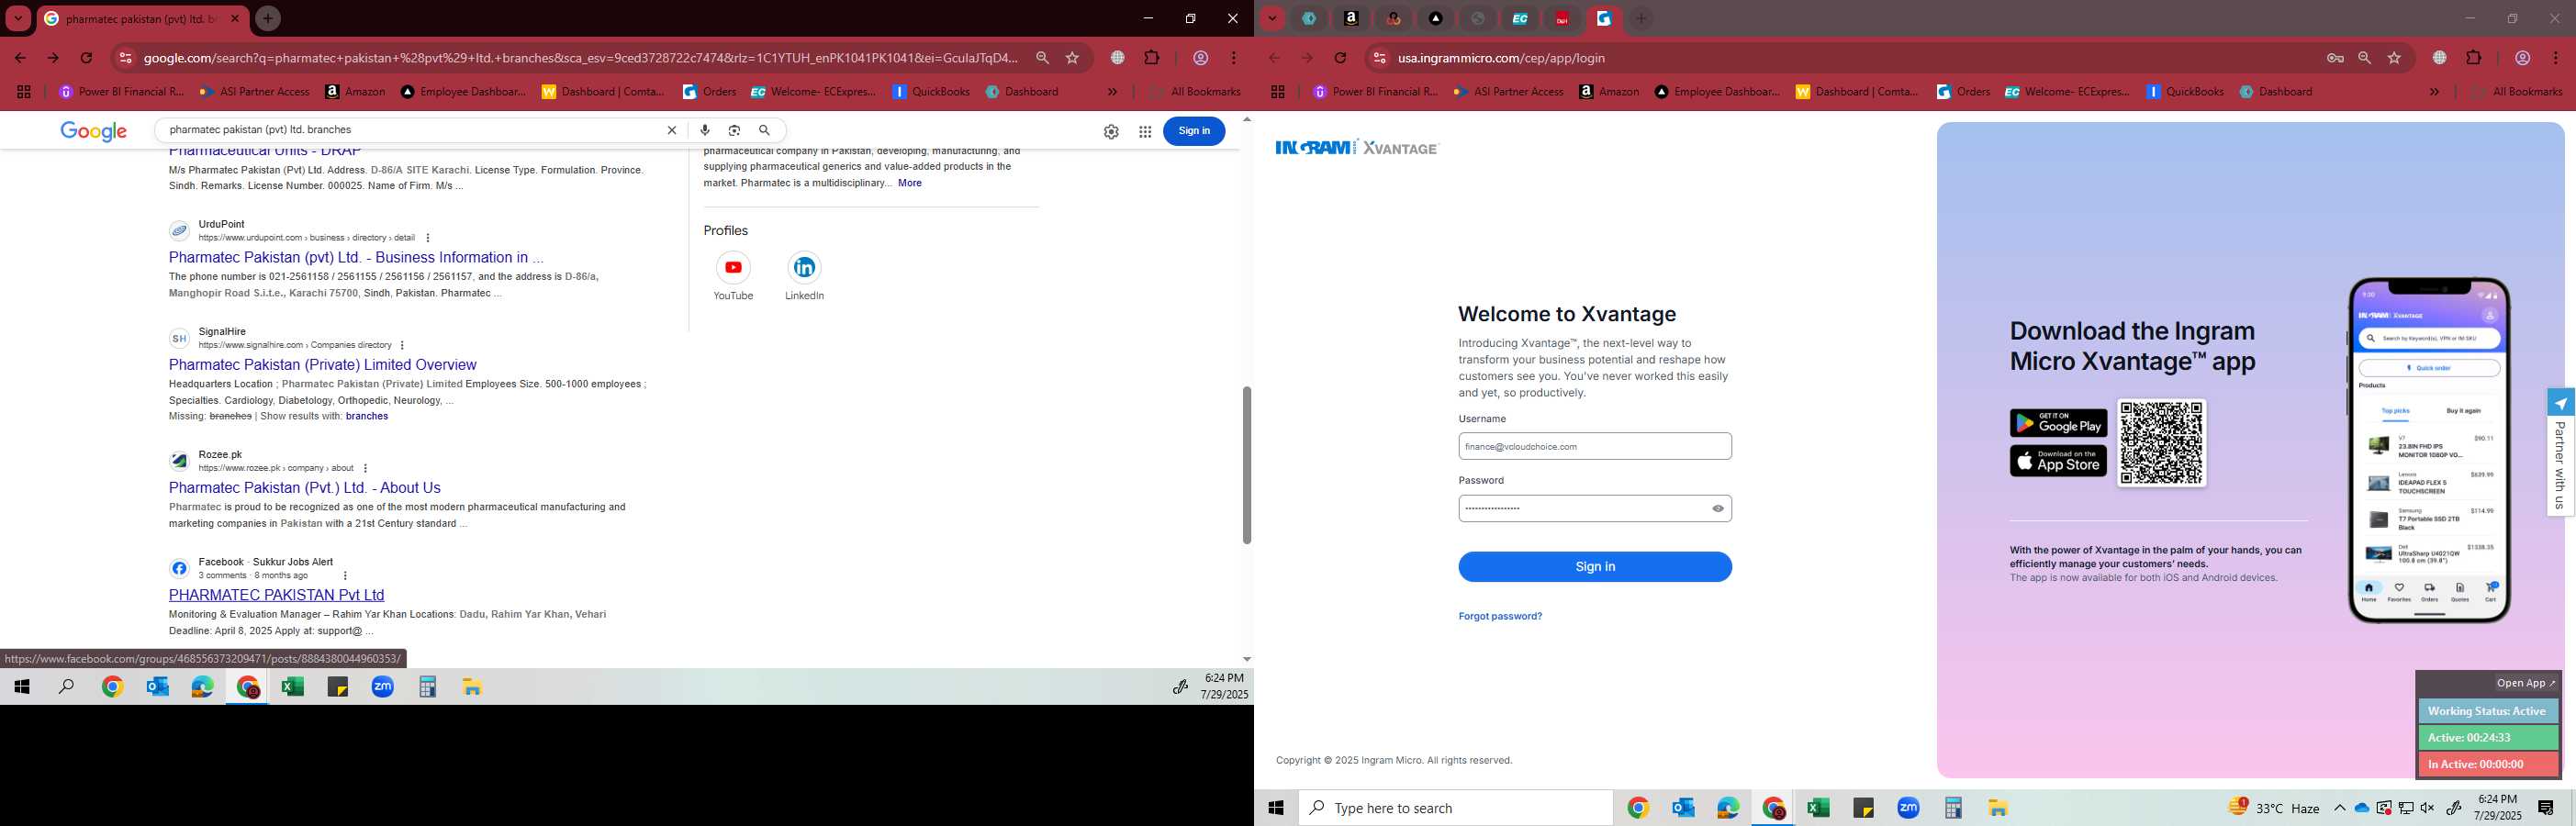The image size is (2576, 826).
Task: Close the pharmatec pakistan tab
Action: click(x=234, y=18)
